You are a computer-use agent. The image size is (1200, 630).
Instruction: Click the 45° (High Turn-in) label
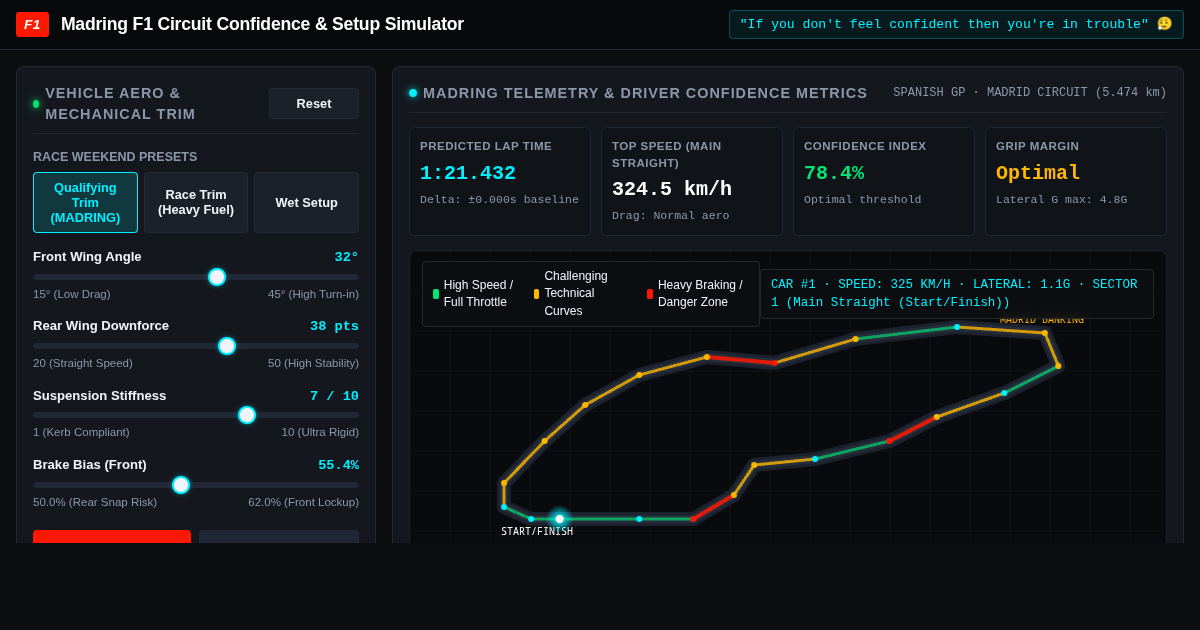(x=313, y=294)
